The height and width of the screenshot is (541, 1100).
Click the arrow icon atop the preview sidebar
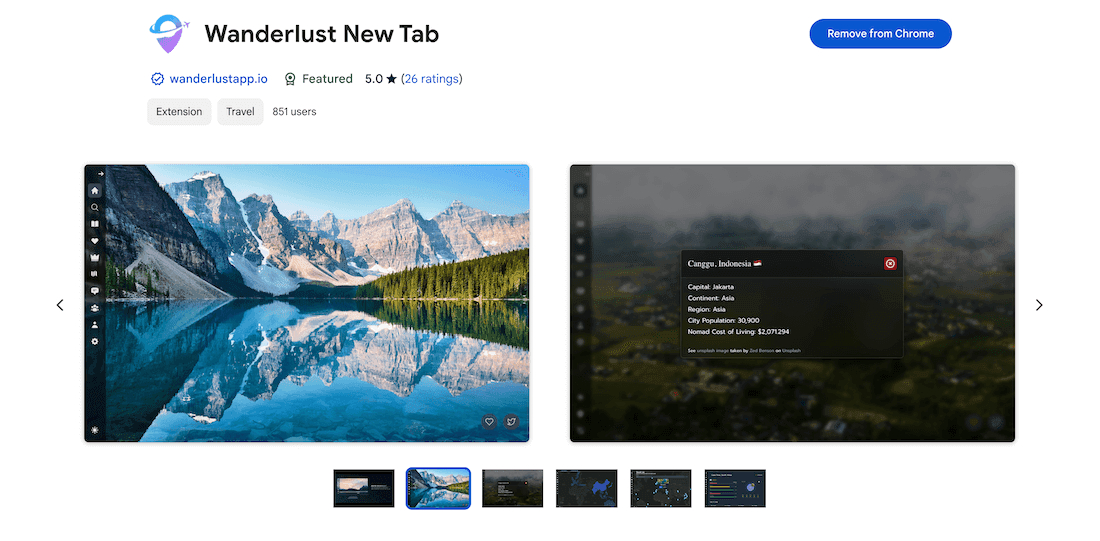pyautogui.click(x=100, y=173)
